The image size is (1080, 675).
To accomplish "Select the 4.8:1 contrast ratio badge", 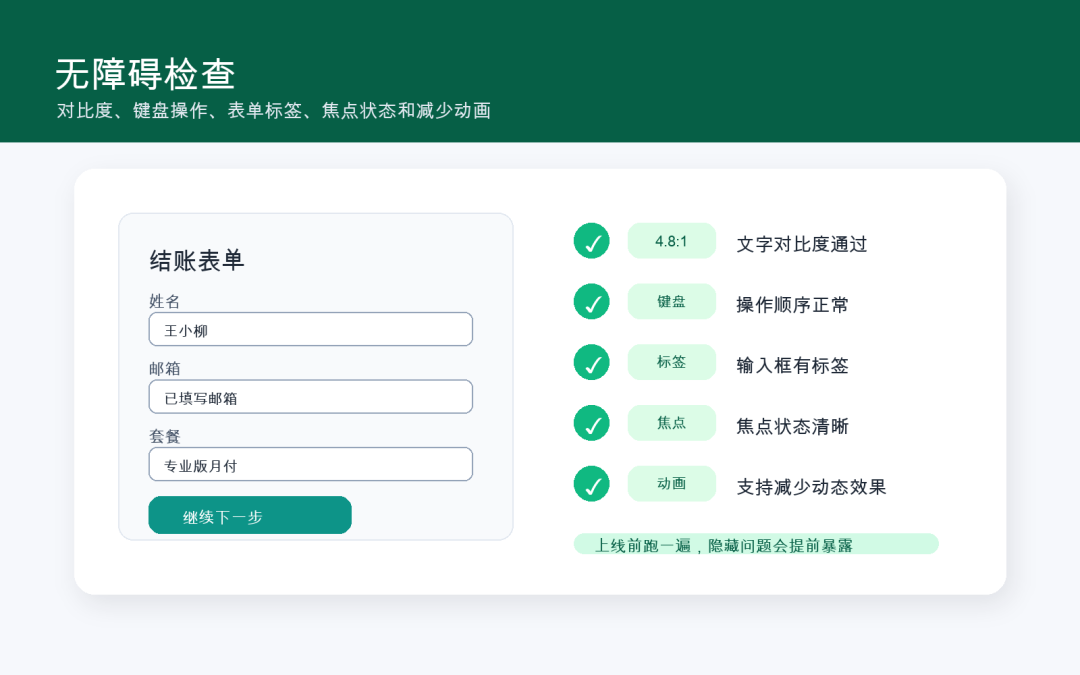I will (x=672, y=241).
